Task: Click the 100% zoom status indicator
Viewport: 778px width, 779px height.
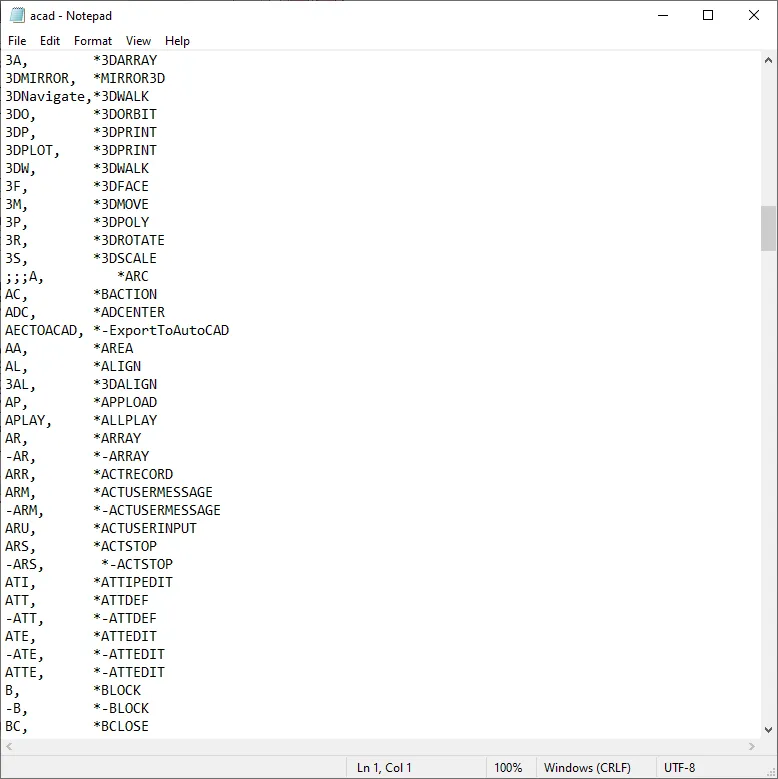Action: coord(508,768)
